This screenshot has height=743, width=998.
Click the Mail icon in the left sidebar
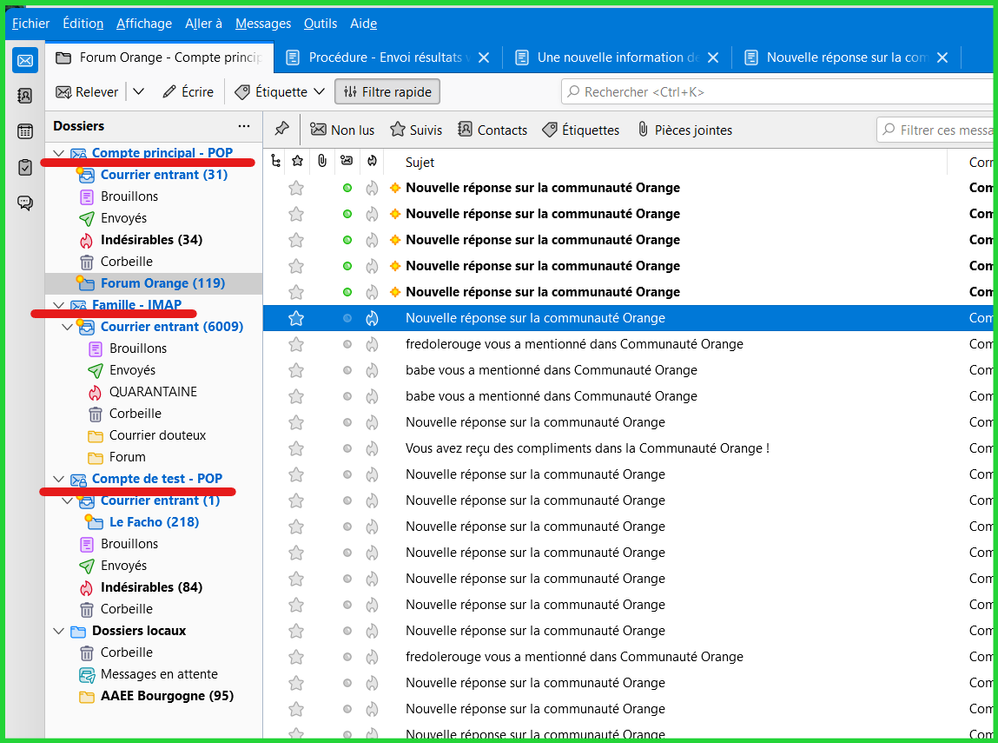(25, 61)
